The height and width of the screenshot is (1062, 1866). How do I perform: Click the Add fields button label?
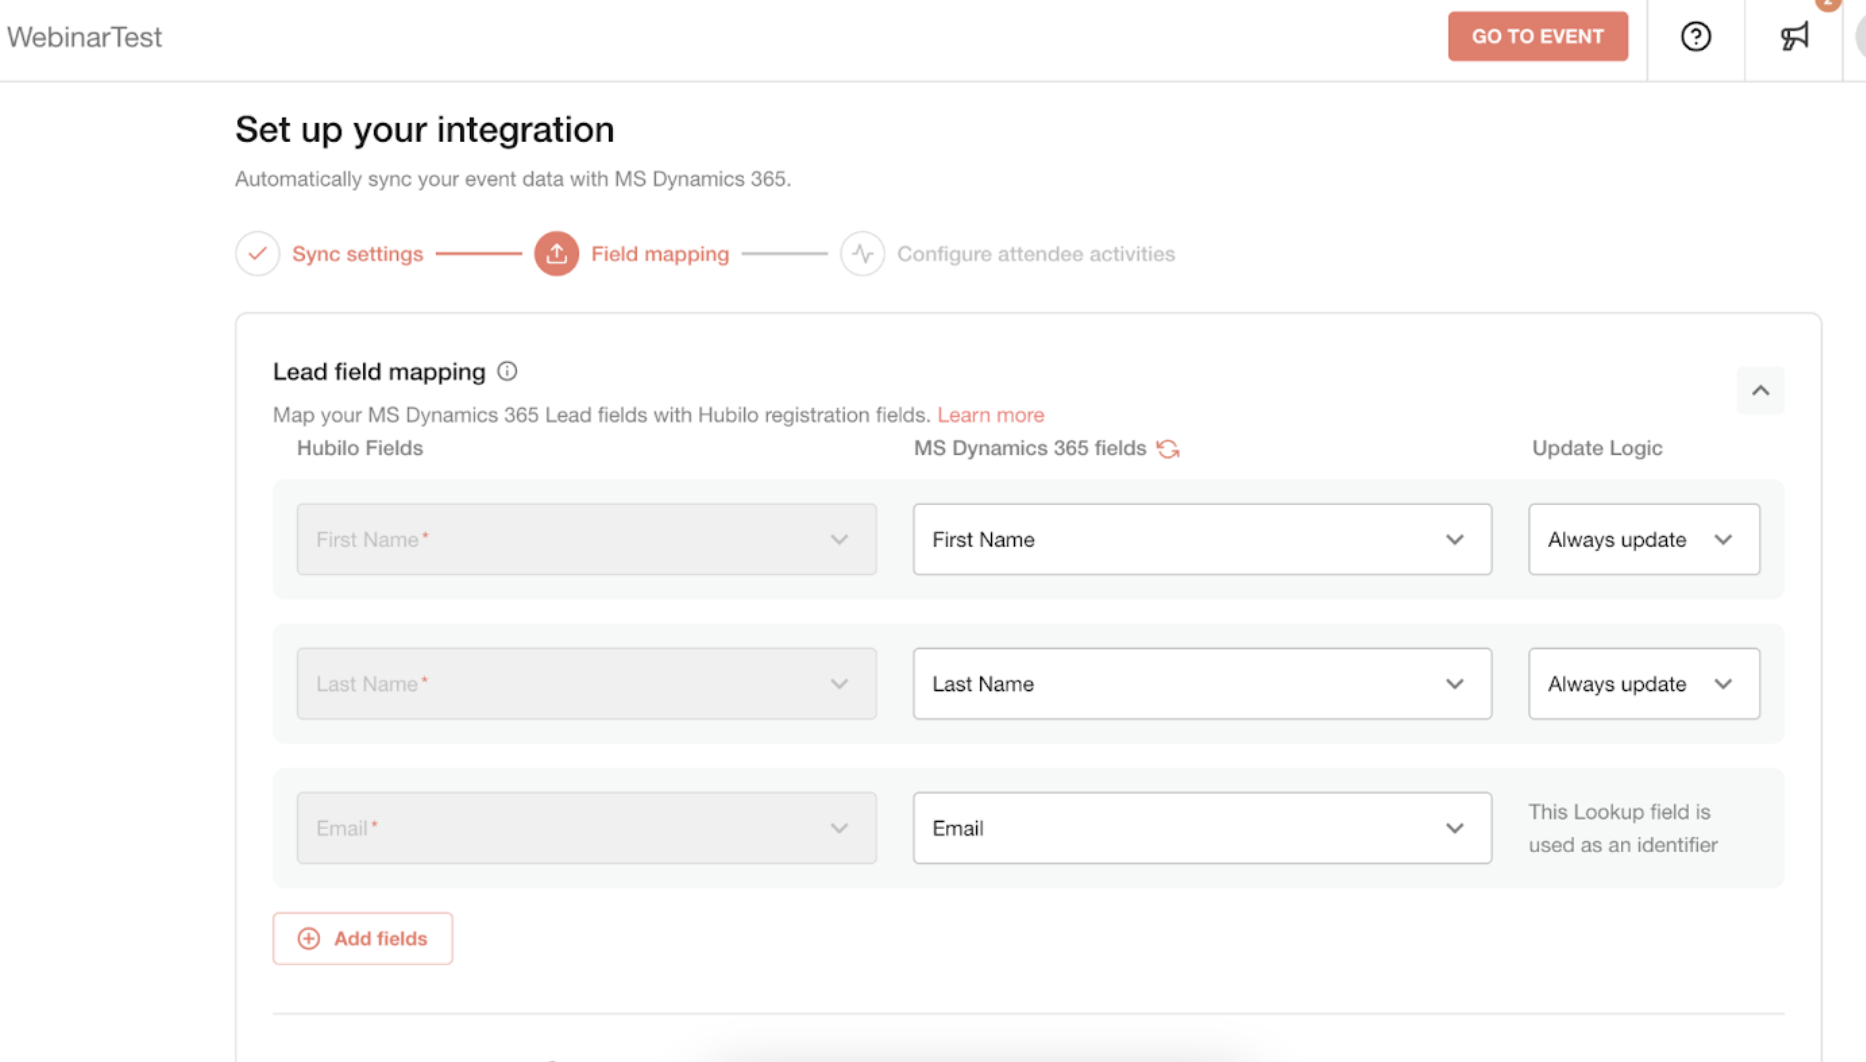coord(380,938)
